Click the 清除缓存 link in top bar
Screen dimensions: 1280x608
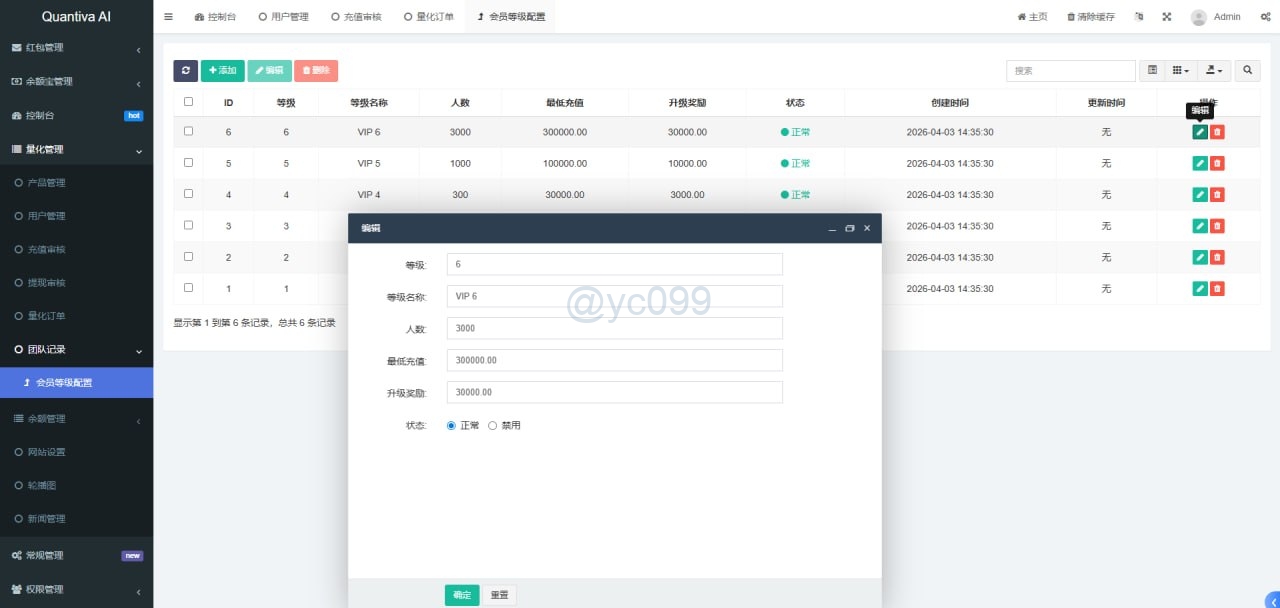1090,17
